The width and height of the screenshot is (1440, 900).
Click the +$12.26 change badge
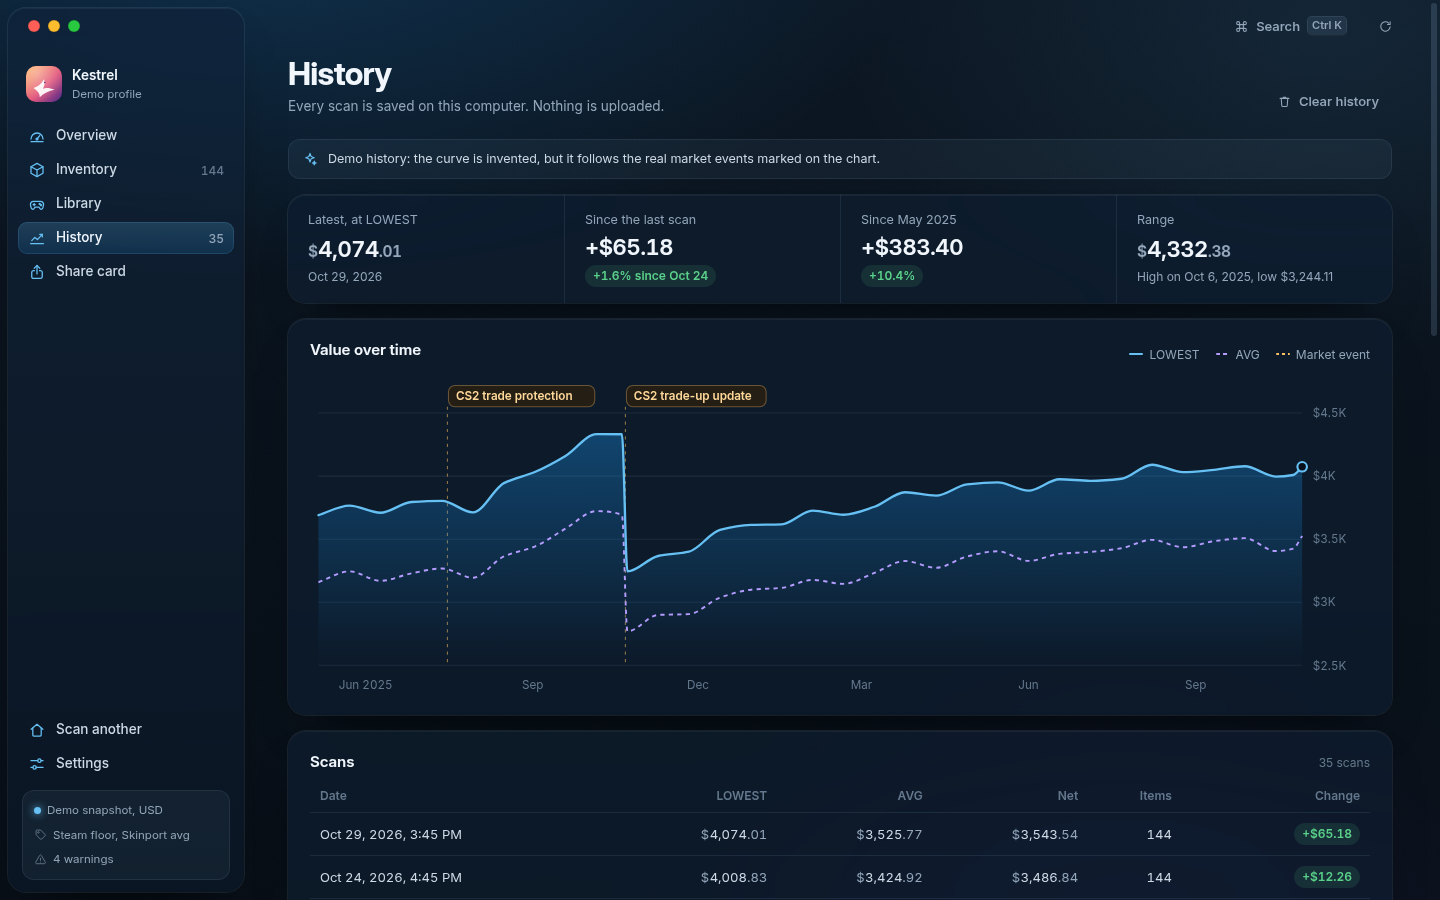tap(1327, 877)
